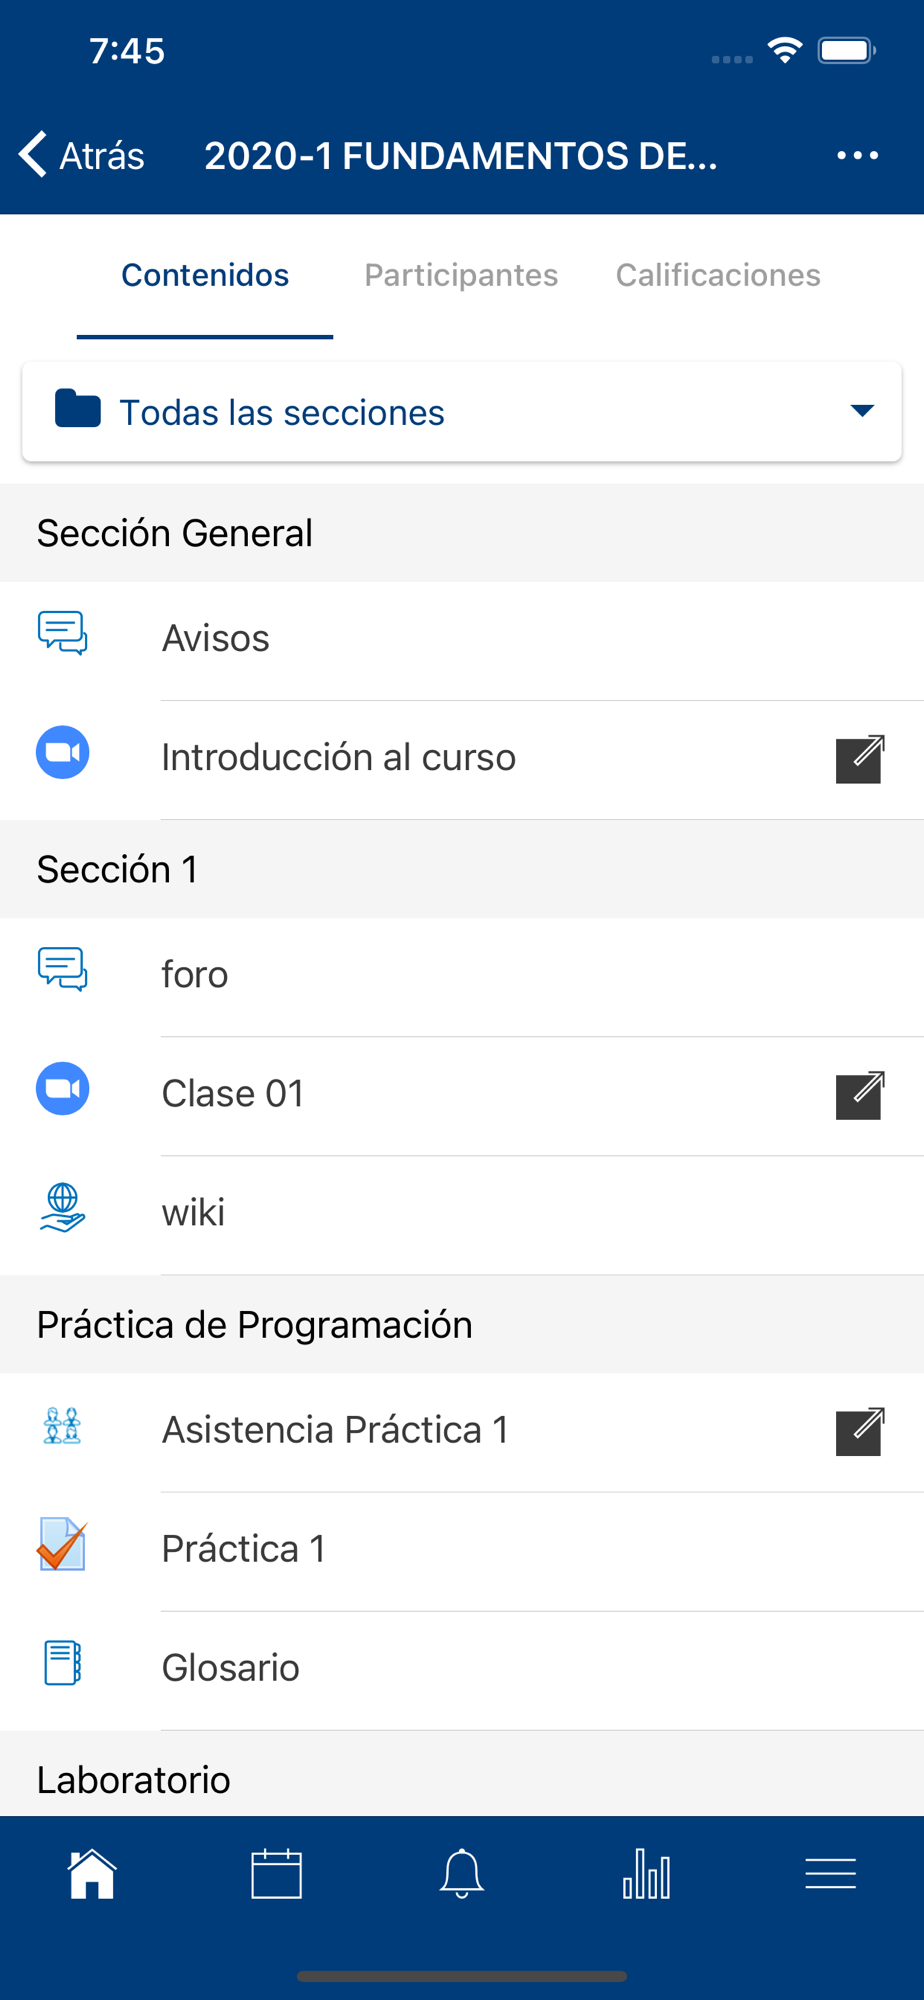Expand the Todas las secciones dropdown
This screenshot has height=2000, width=924.
[x=462, y=412]
